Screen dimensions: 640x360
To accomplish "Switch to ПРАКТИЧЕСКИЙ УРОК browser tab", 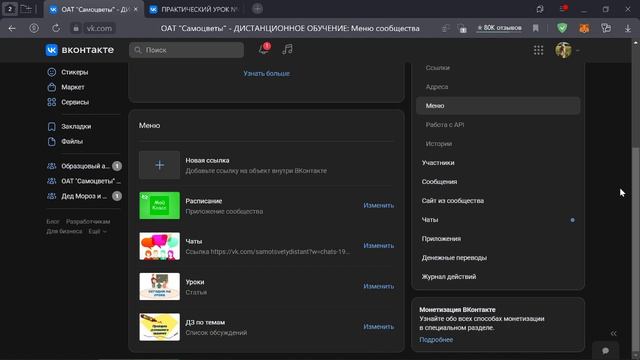I will [194, 9].
